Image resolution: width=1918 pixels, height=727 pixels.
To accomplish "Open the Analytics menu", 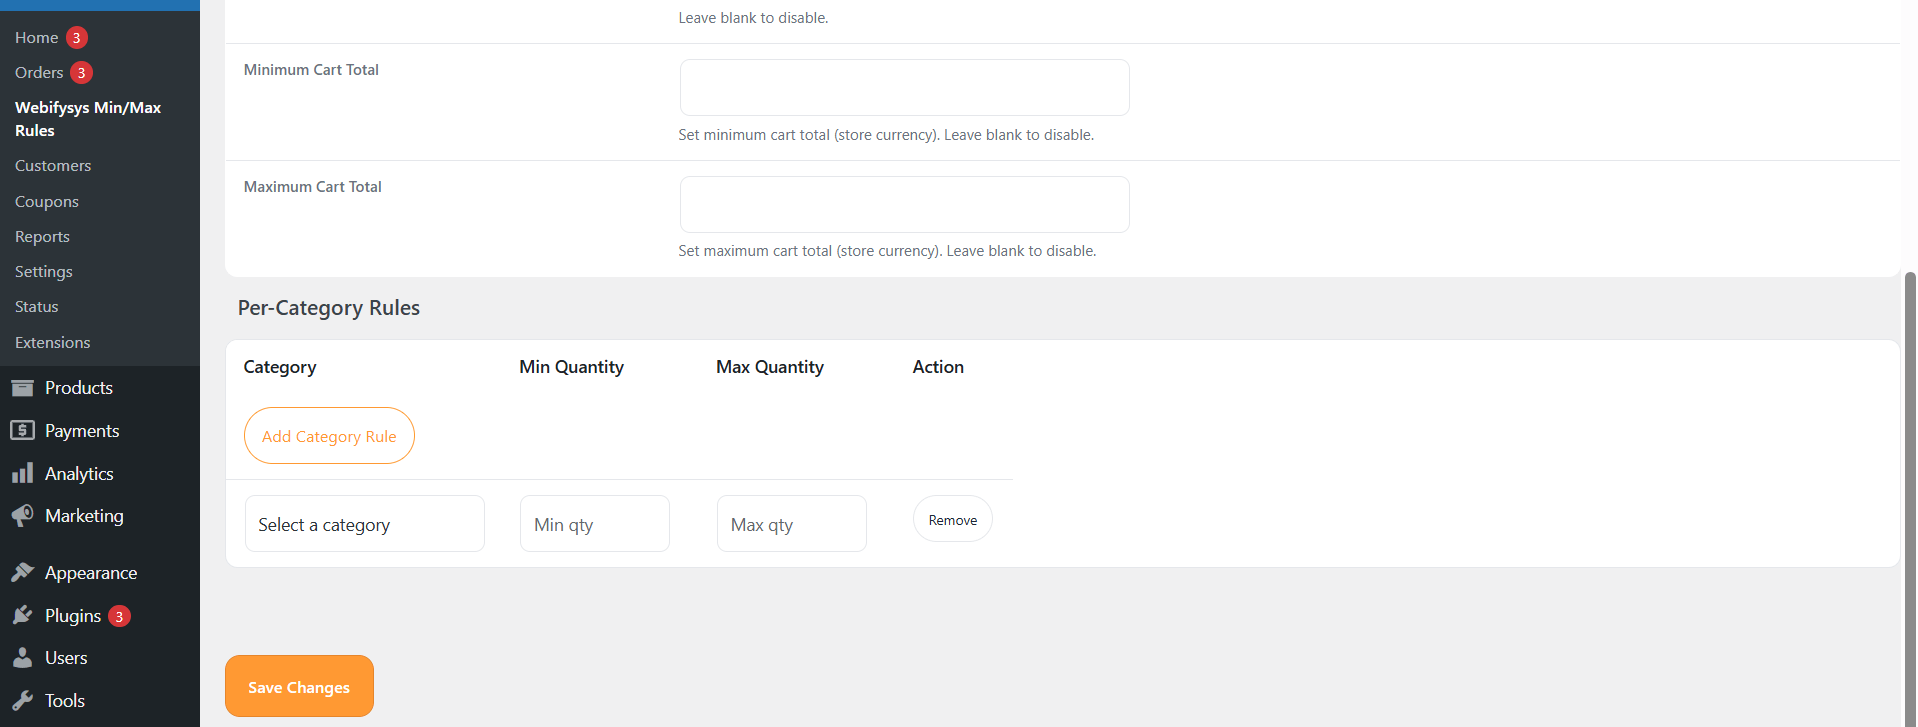I will [x=79, y=474].
